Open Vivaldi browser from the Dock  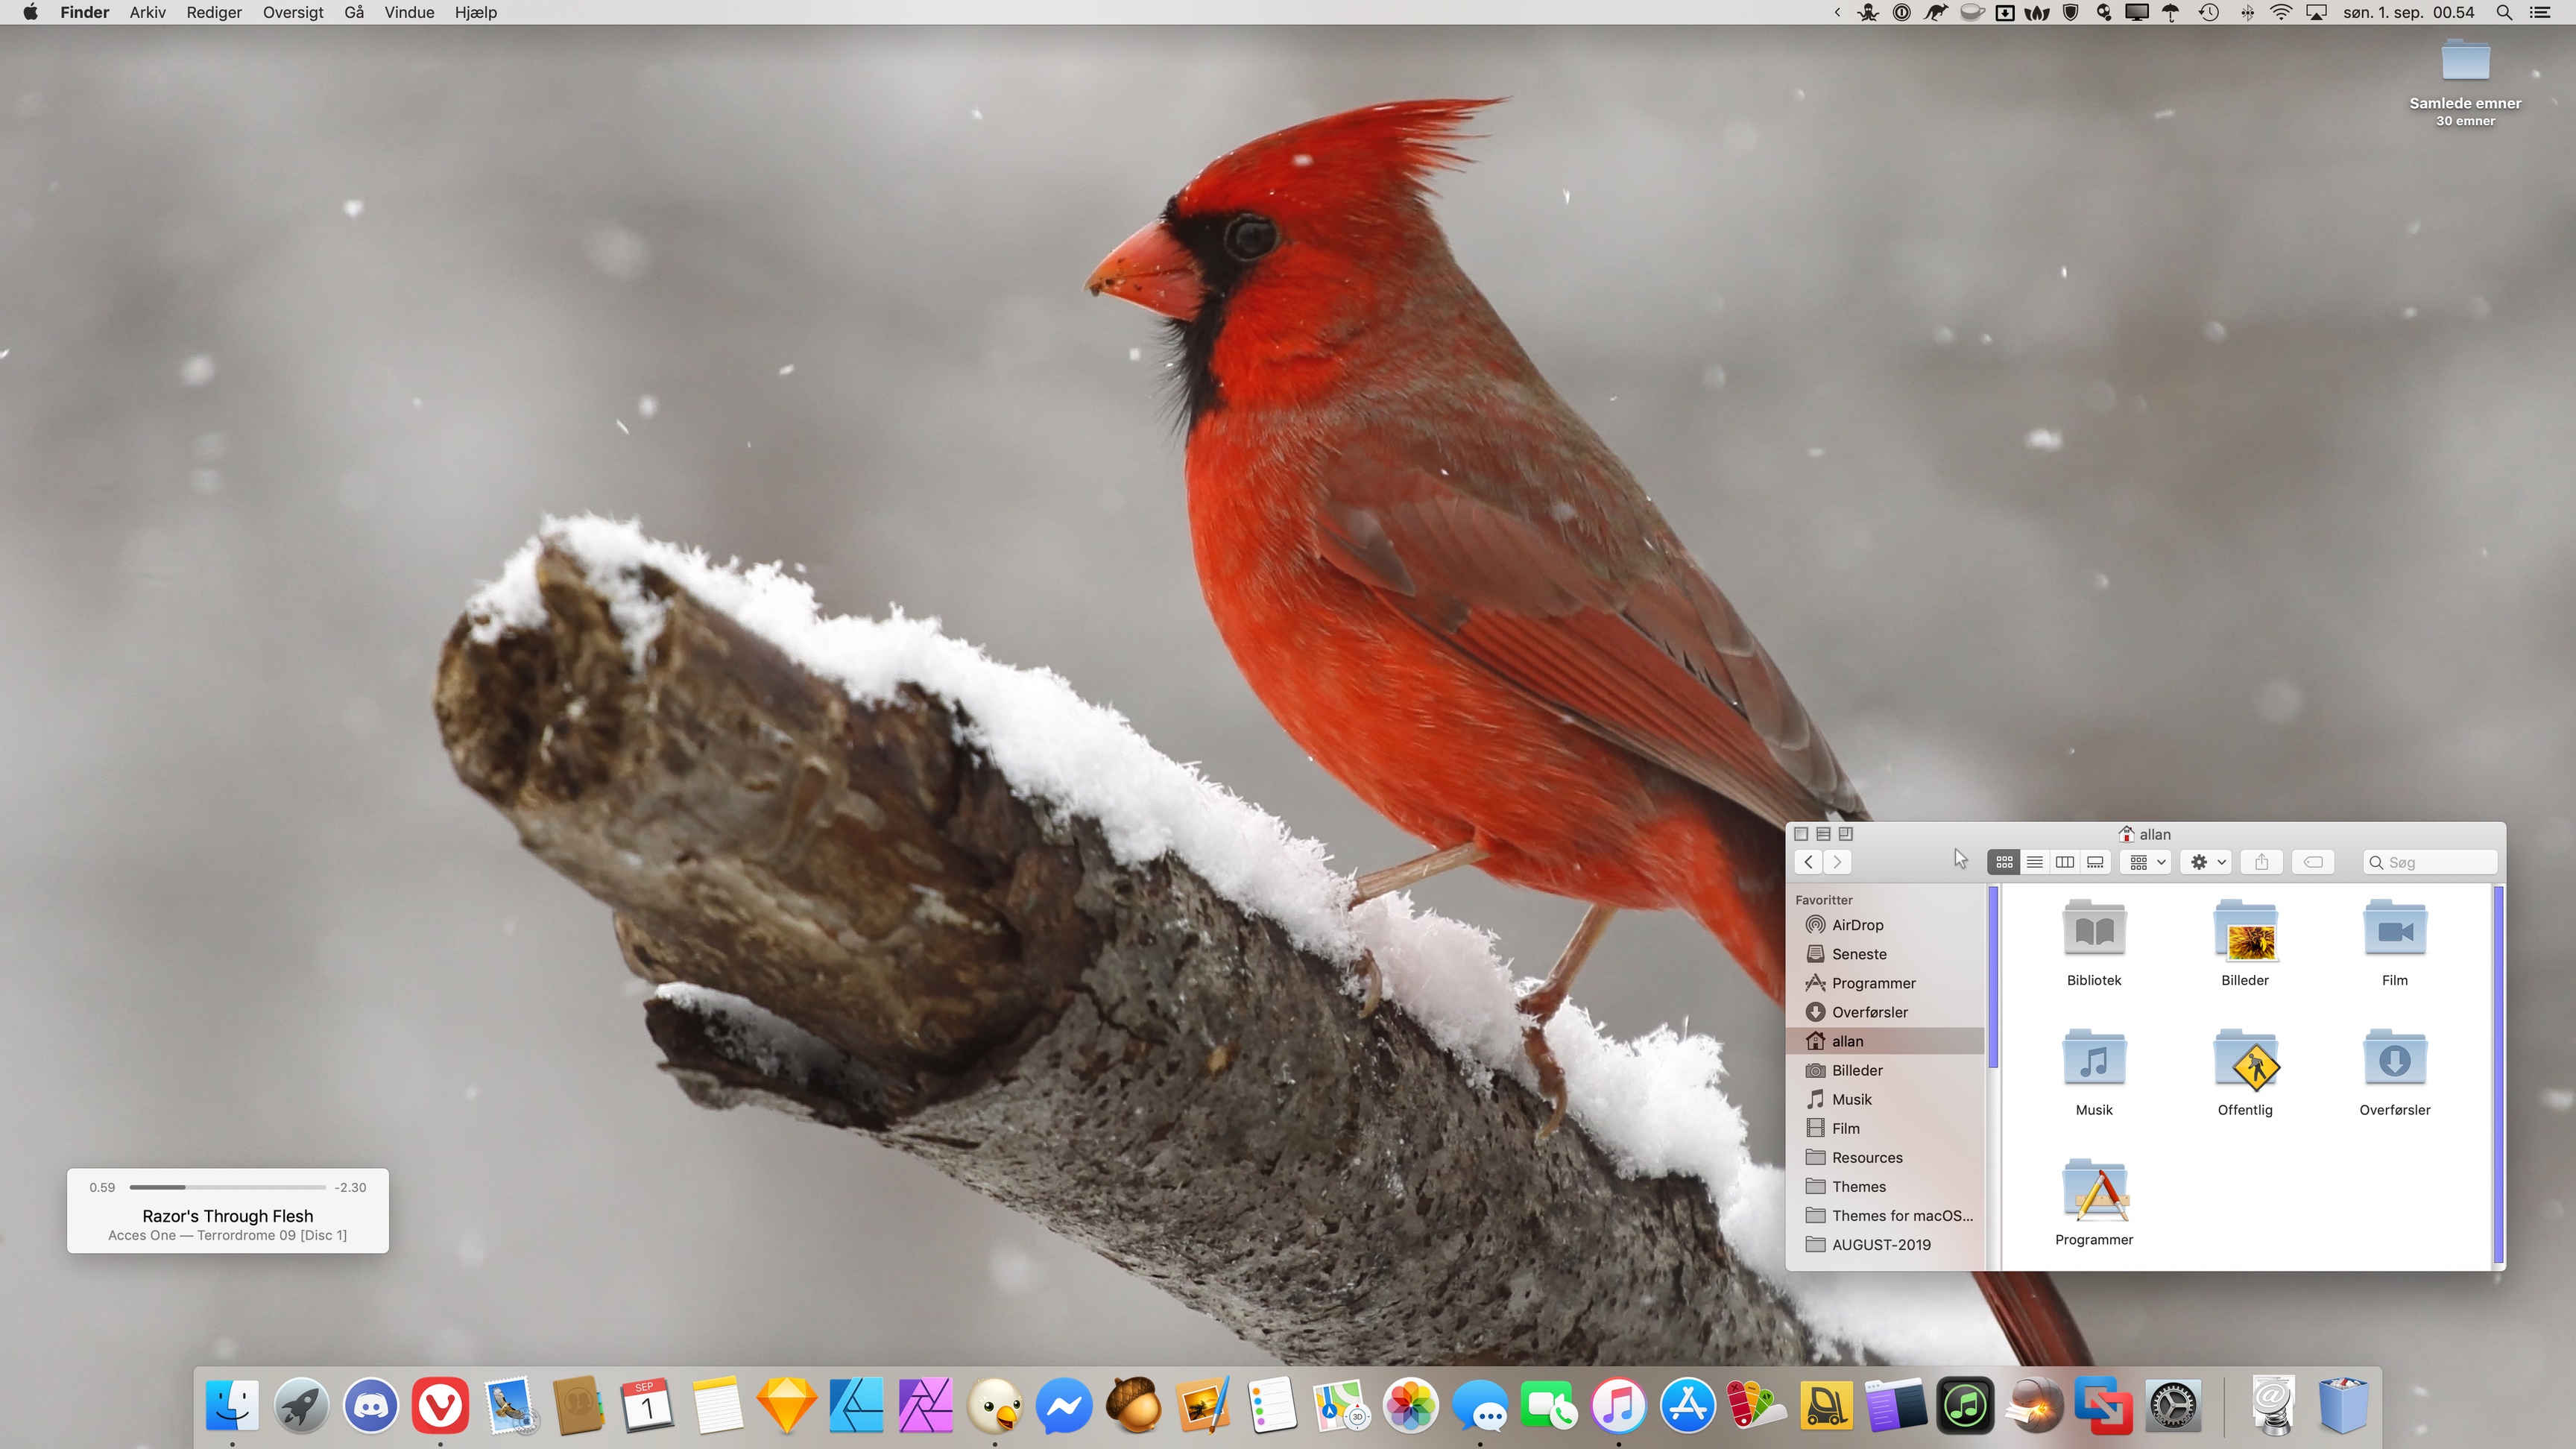[440, 1406]
